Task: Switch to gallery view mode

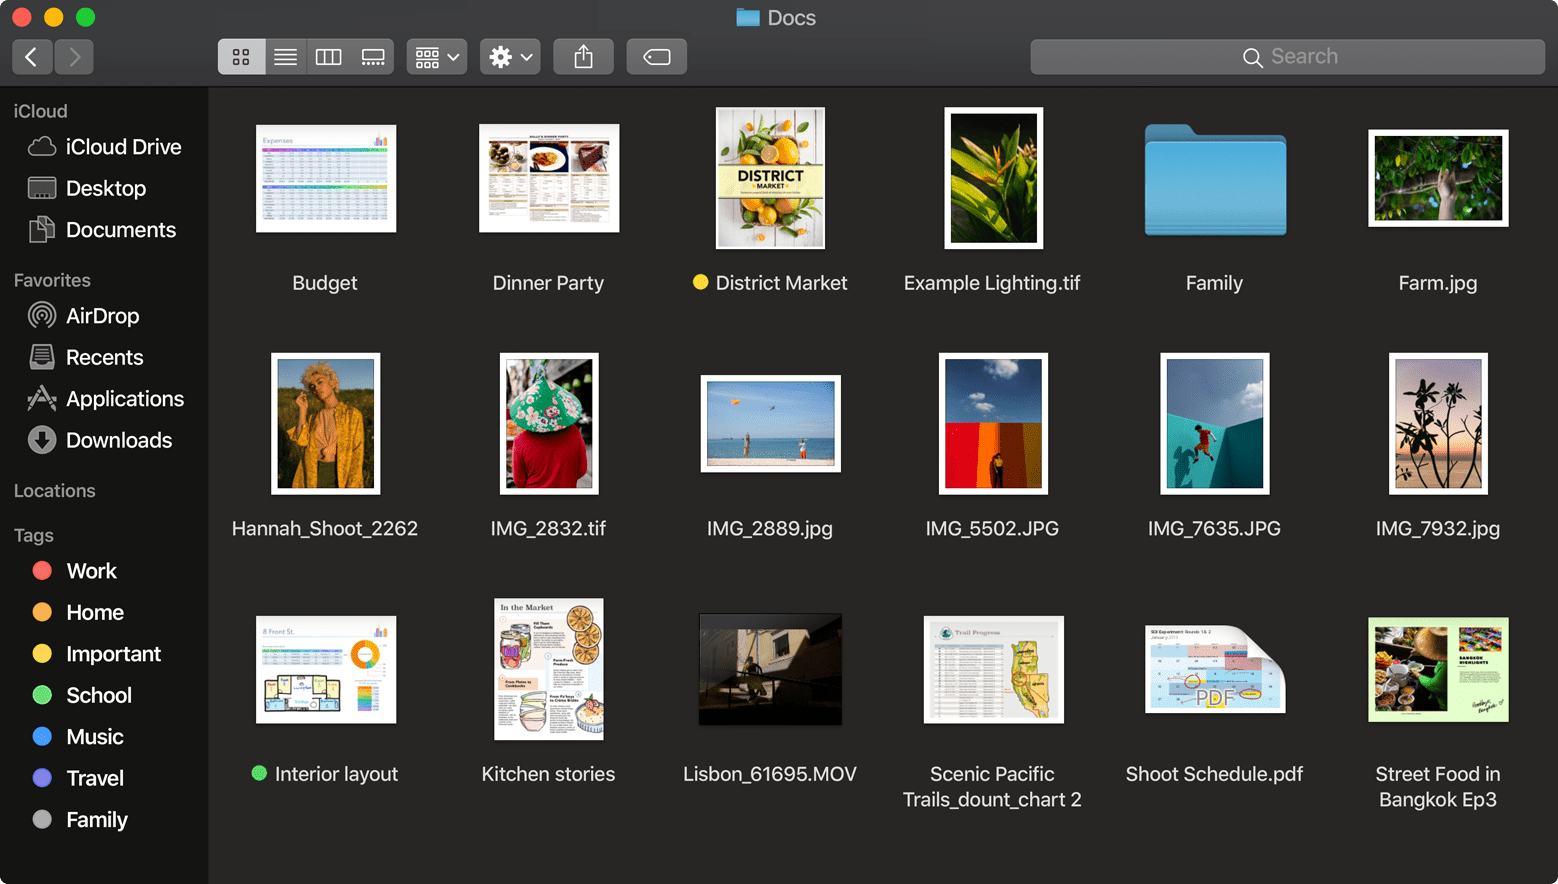Action: click(x=373, y=57)
